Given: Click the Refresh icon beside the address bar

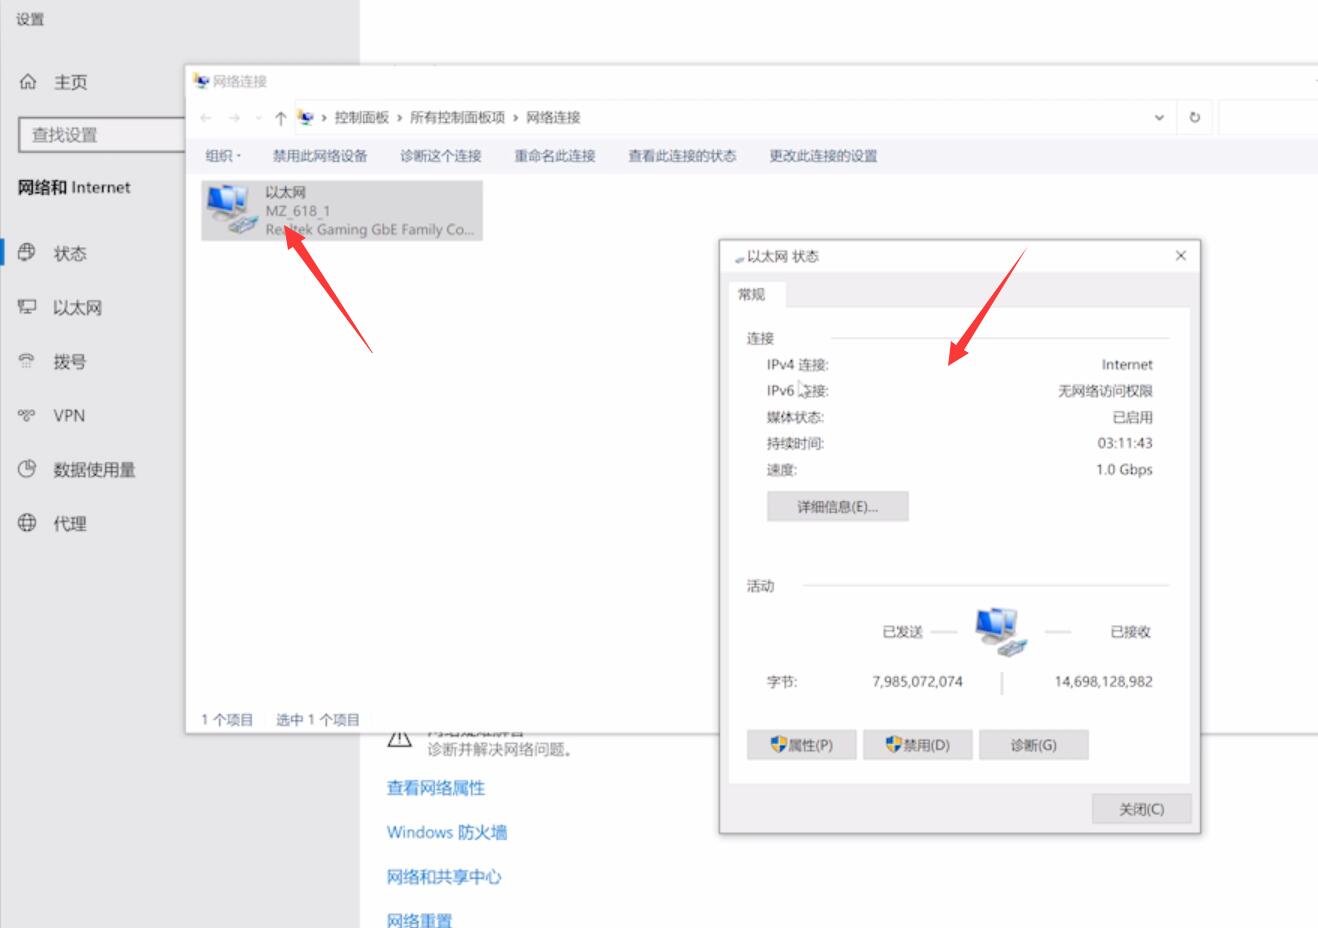Looking at the screenshot, I should pyautogui.click(x=1194, y=117).
